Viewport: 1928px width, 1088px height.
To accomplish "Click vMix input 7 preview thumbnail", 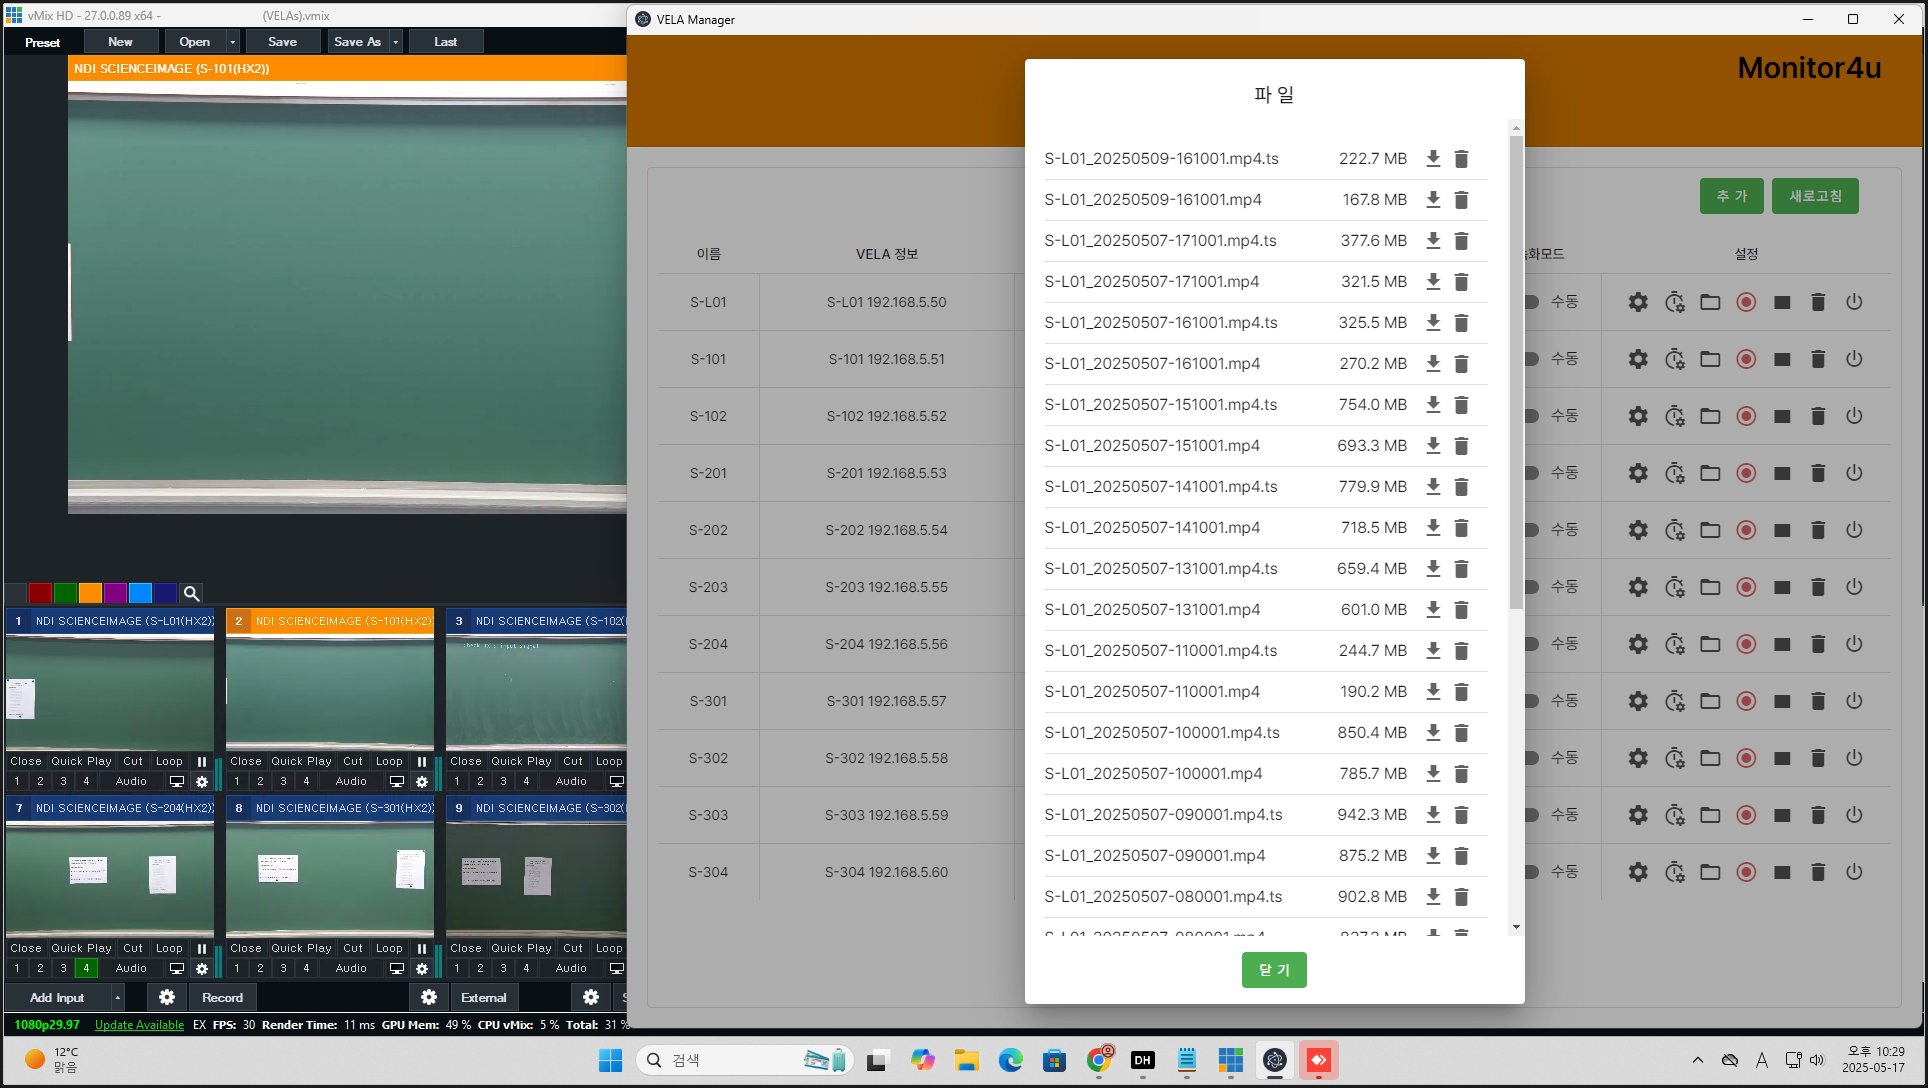I will tap(110, 880).
